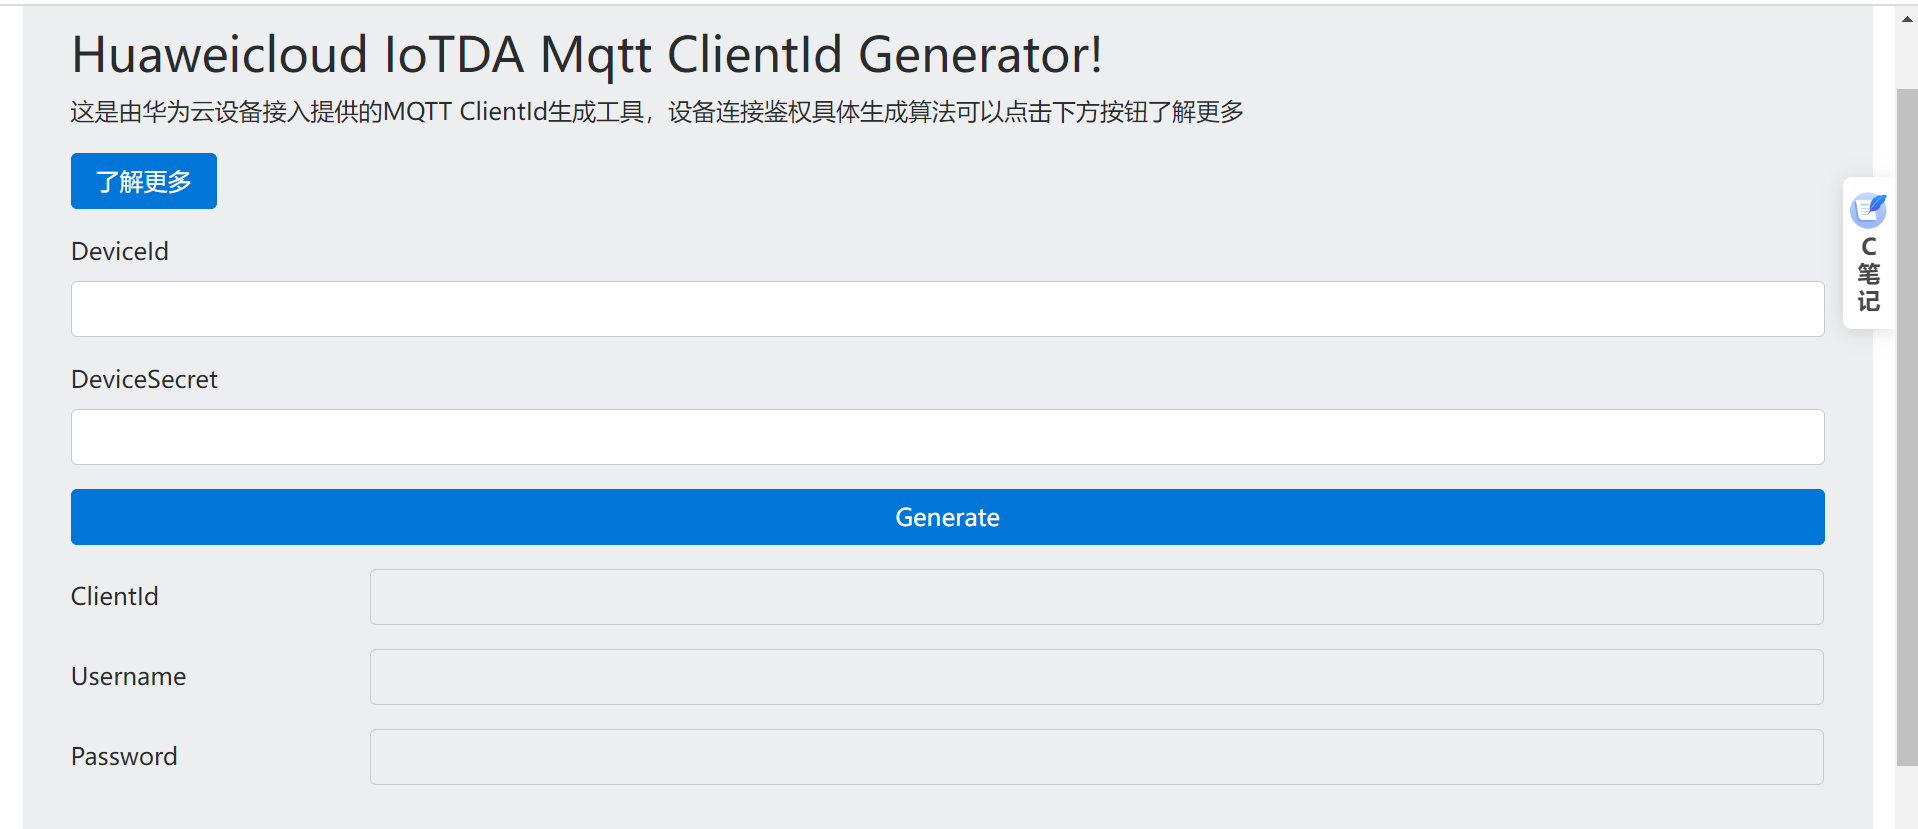The image size is (1918, 829).
Task: Focus the DeviceId input field
Action: pos(947,309)
